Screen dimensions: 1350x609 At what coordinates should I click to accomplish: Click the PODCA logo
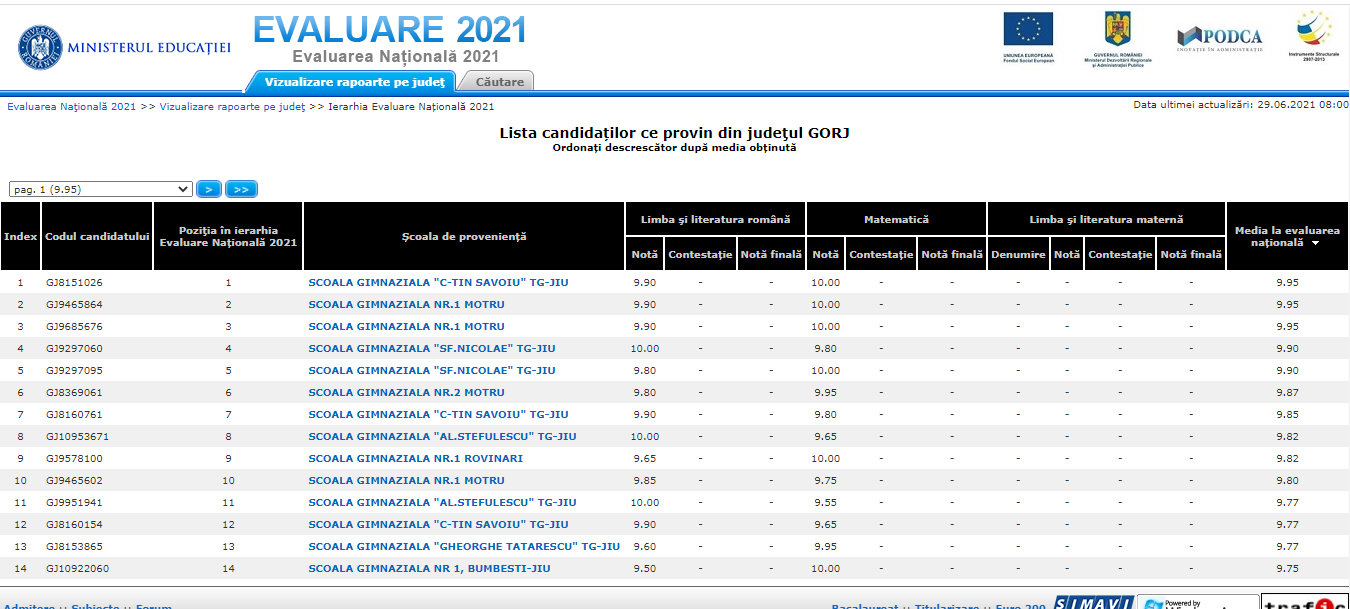click(x=1219, y=38)
